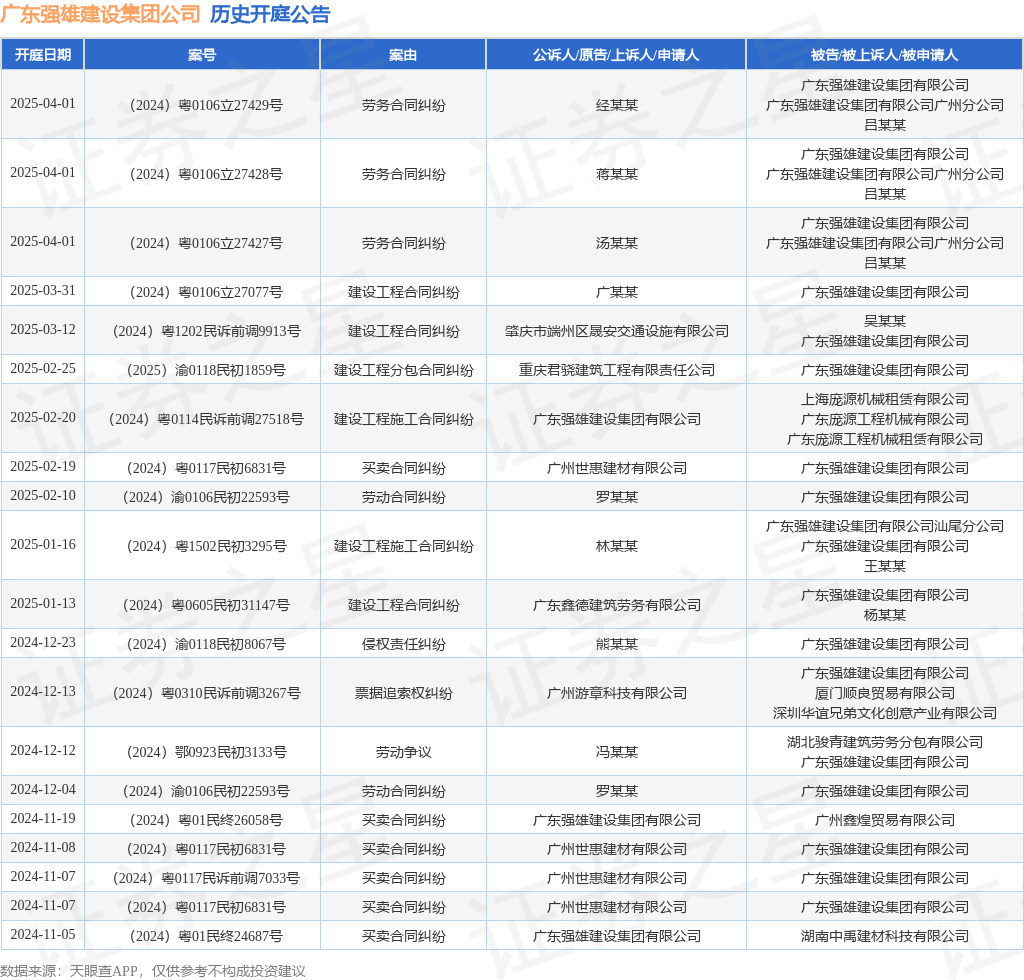Click plaintiff 汤某某
Image resolution: width=1024 pixels, height=980 pixels.
coord(616,243)
